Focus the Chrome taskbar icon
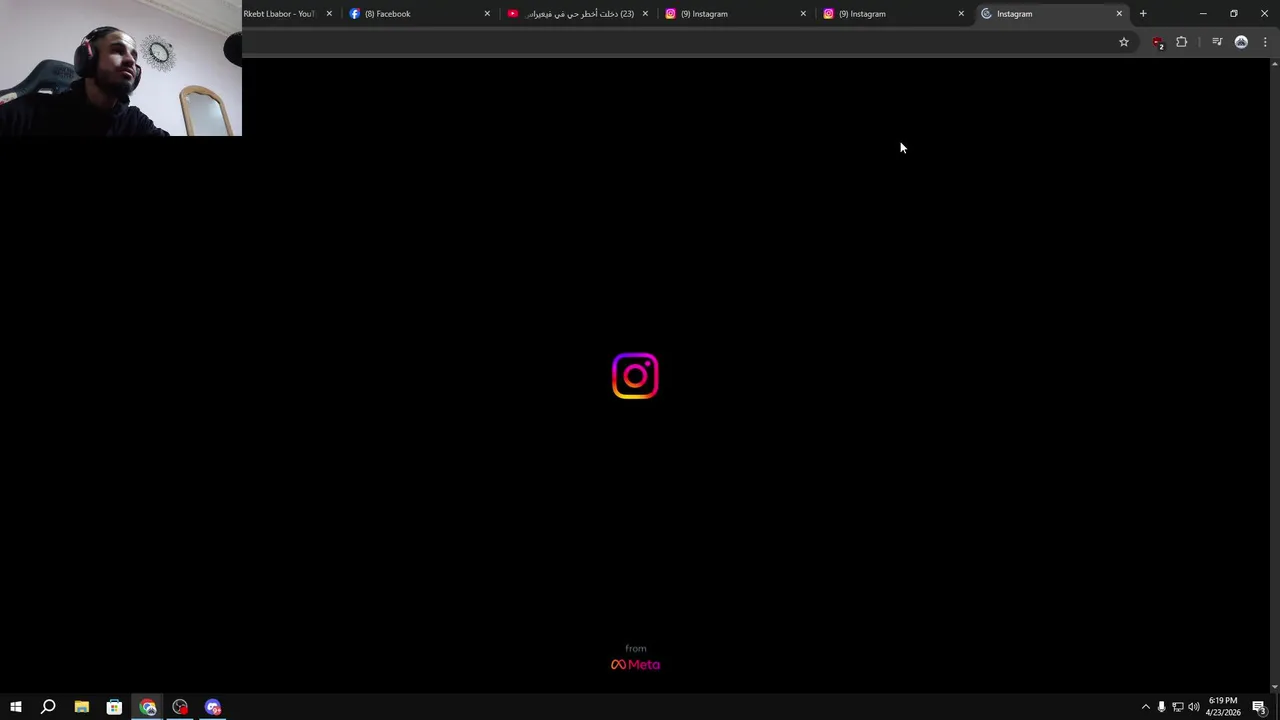The height and width of the screenshot is (720, 1280). coord(148,707)
